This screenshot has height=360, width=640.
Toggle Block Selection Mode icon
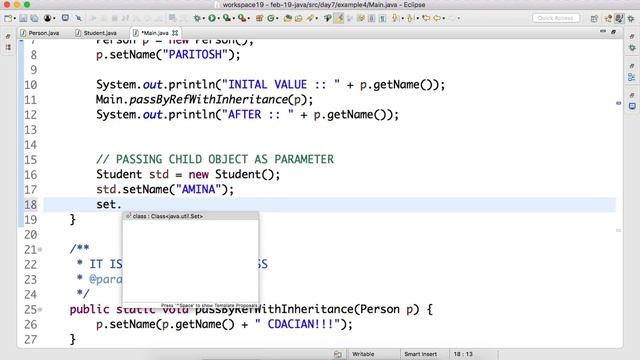(x=371, y=18)
